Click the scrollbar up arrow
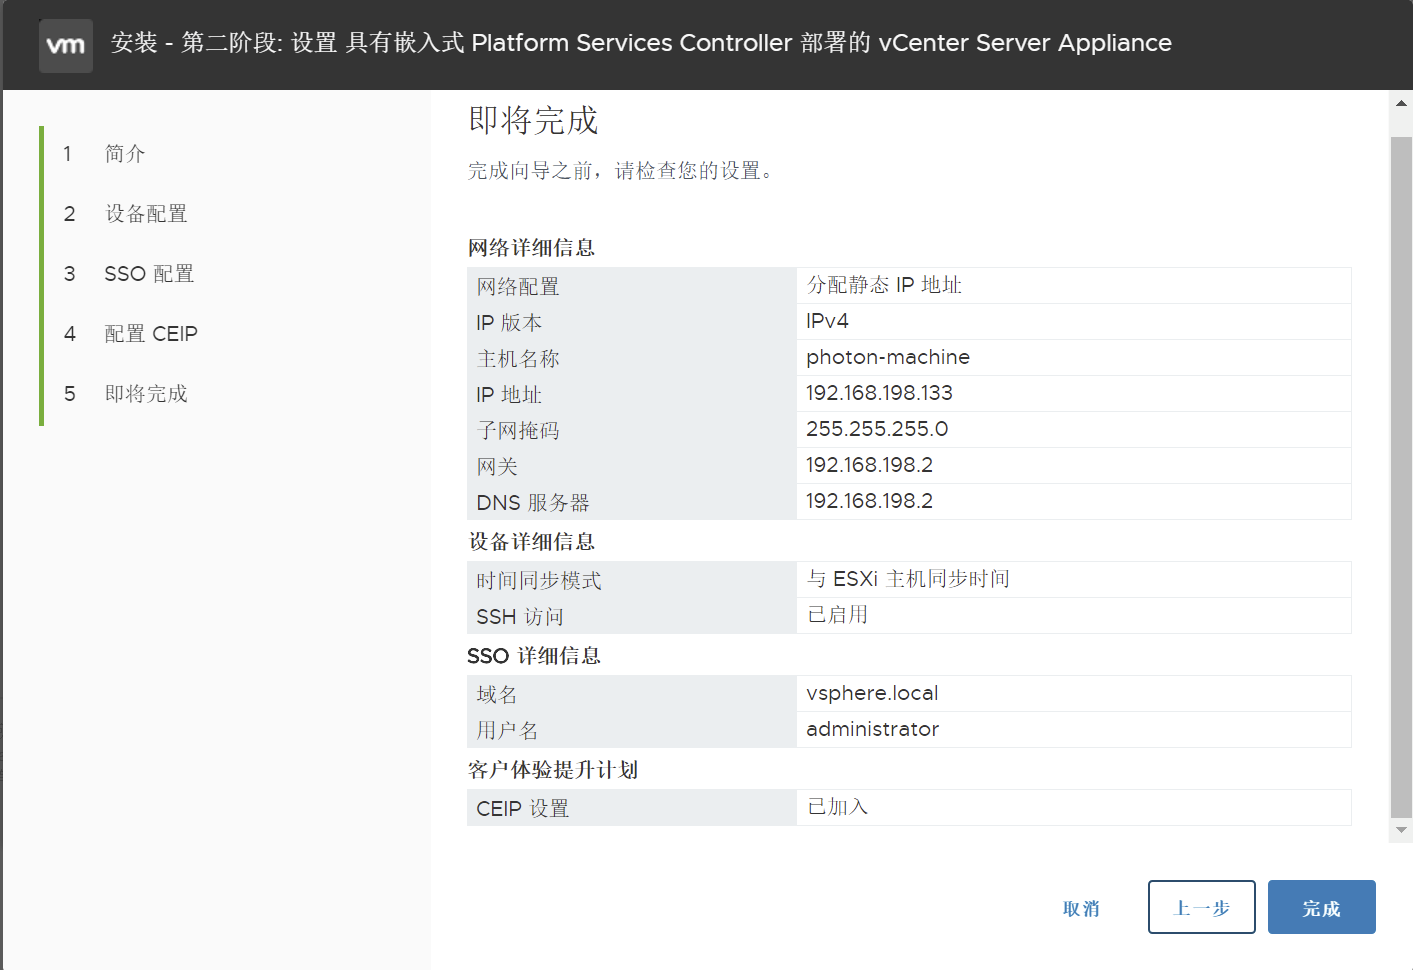The width and height of the screenshot is (1413, 970). click(x=1401, y=103)
